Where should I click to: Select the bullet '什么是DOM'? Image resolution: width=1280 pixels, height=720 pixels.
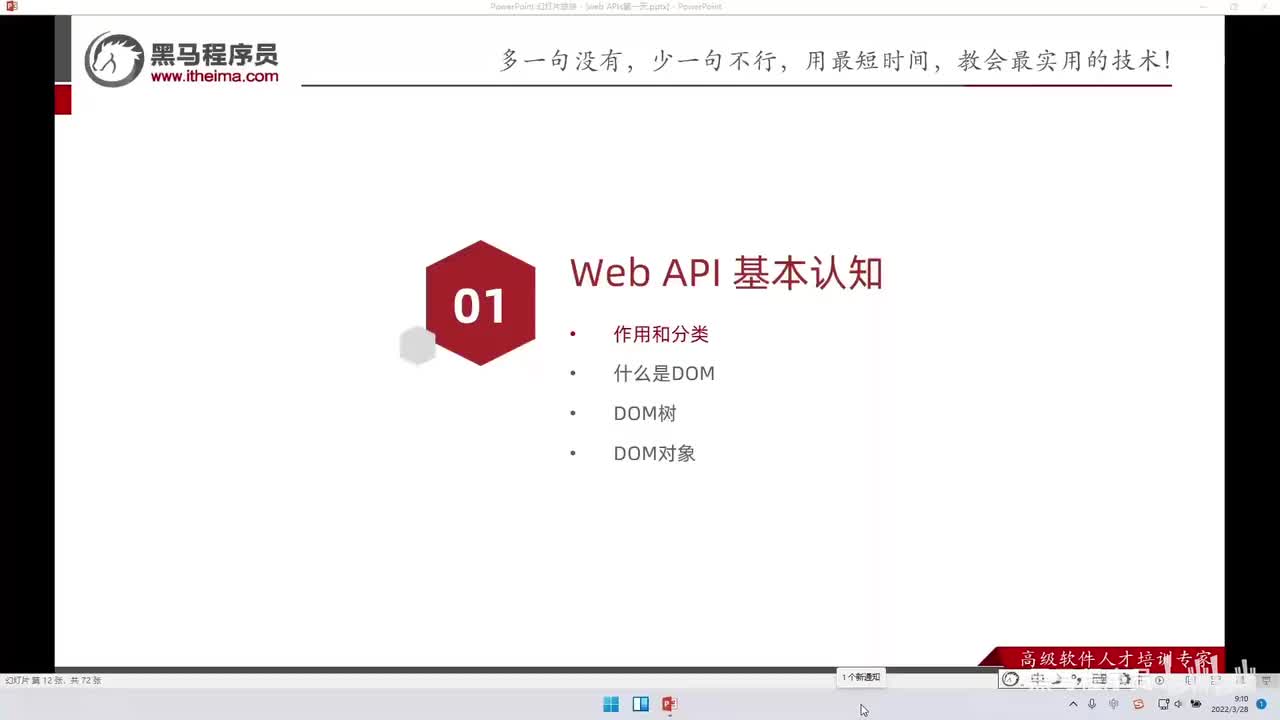point(664,374)
